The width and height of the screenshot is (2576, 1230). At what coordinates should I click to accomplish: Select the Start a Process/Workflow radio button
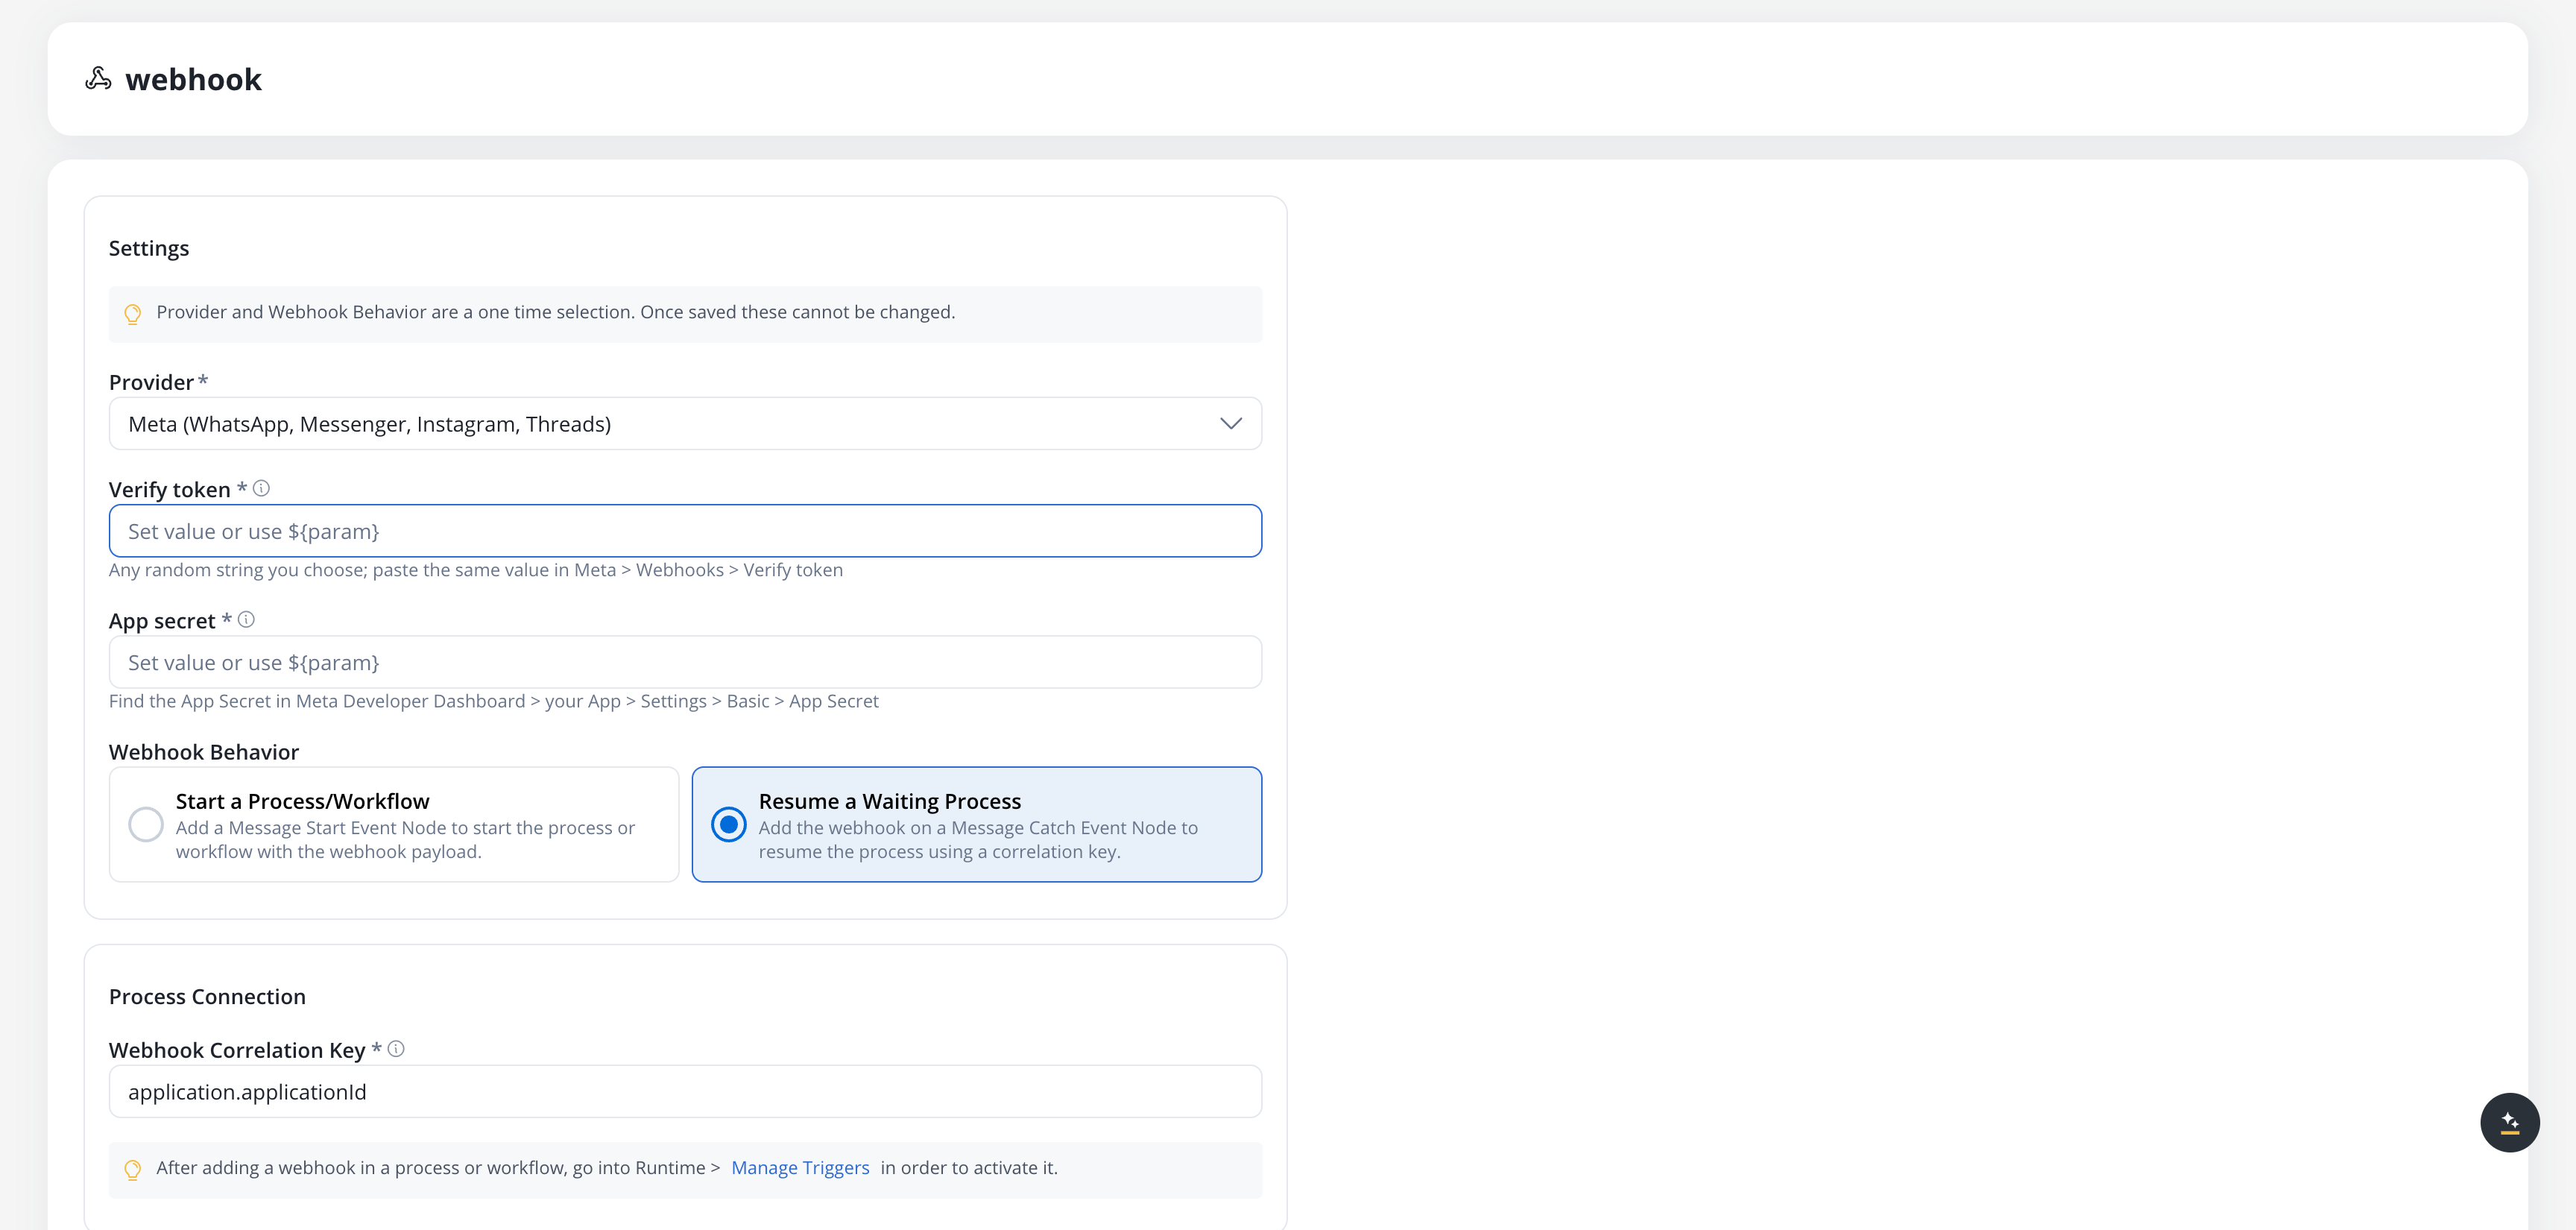[x=146, y=825]
